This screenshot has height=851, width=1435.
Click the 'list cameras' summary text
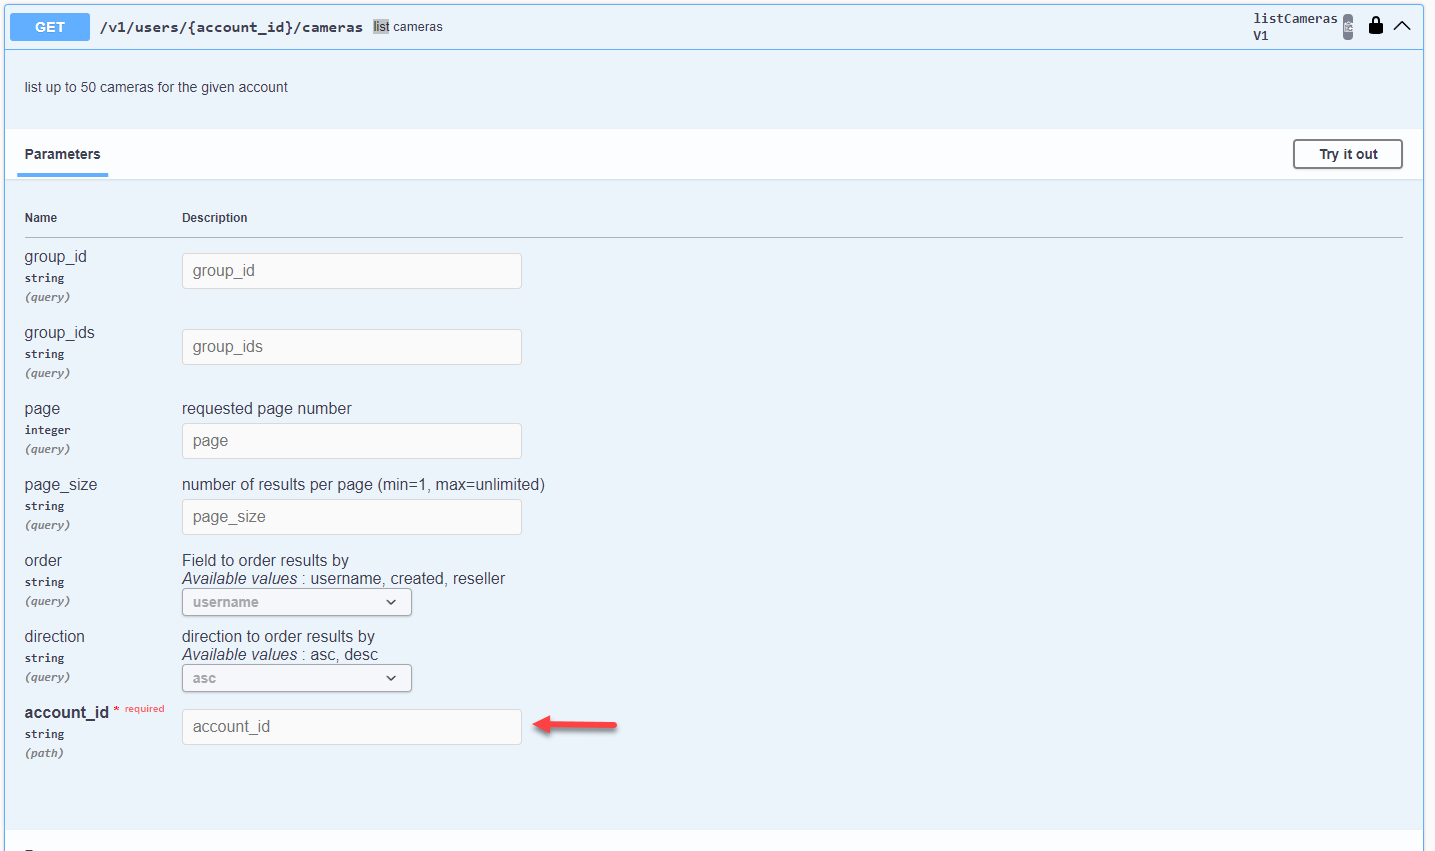pos(408,27)
